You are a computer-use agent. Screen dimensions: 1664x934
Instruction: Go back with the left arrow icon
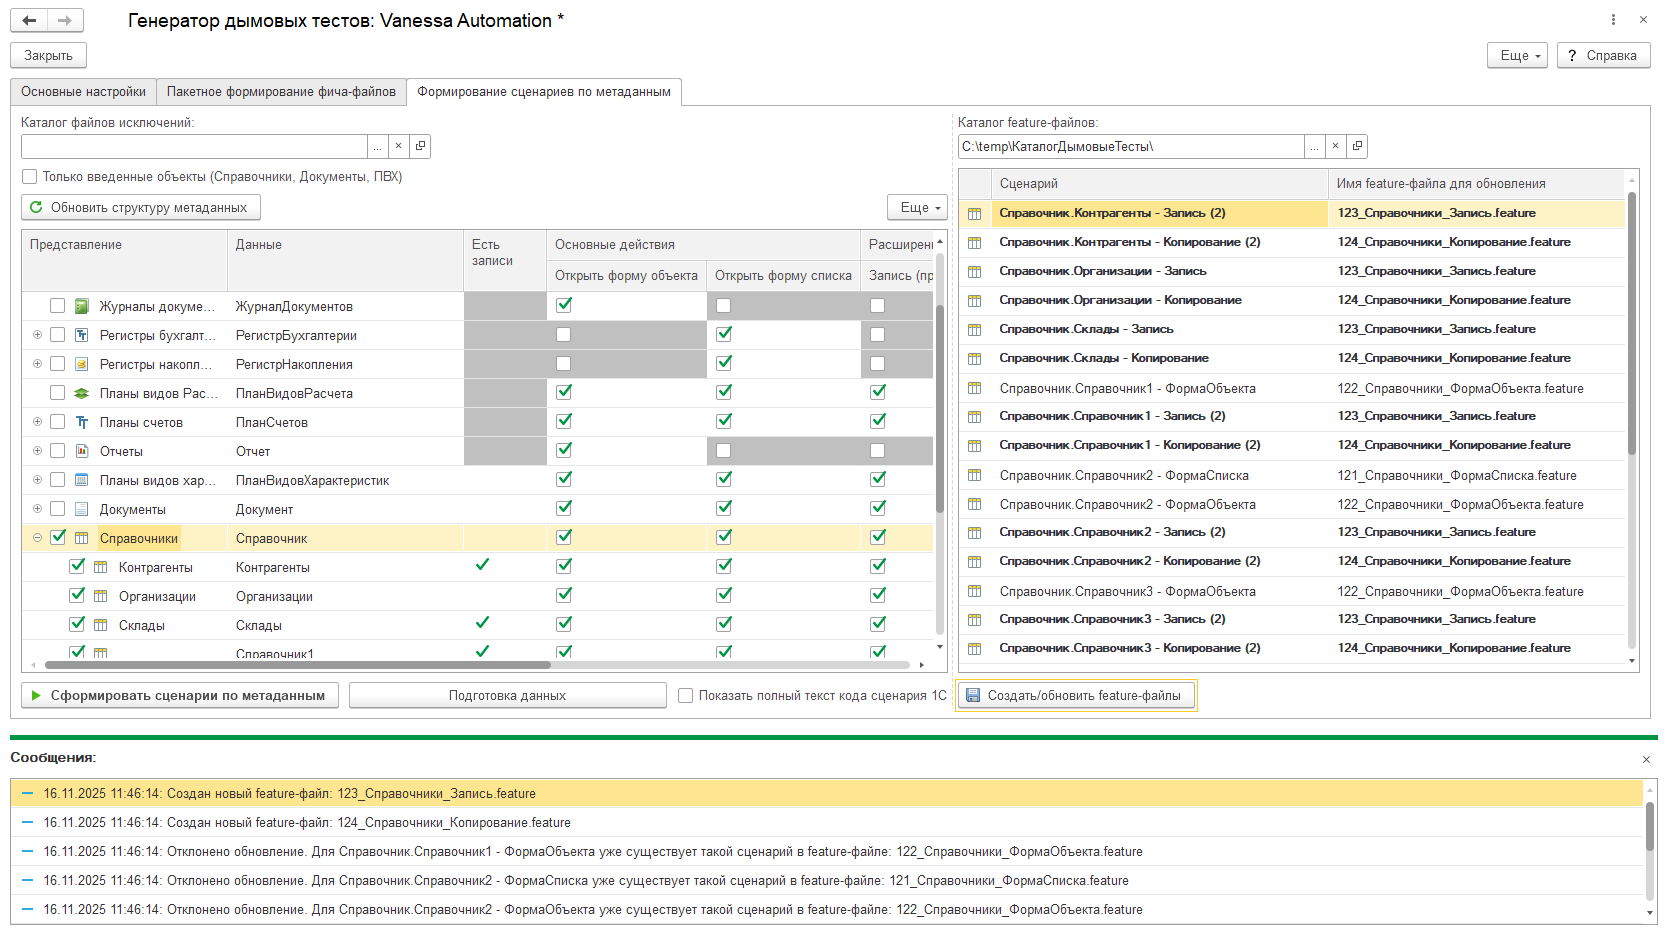[x=29, y=20]
